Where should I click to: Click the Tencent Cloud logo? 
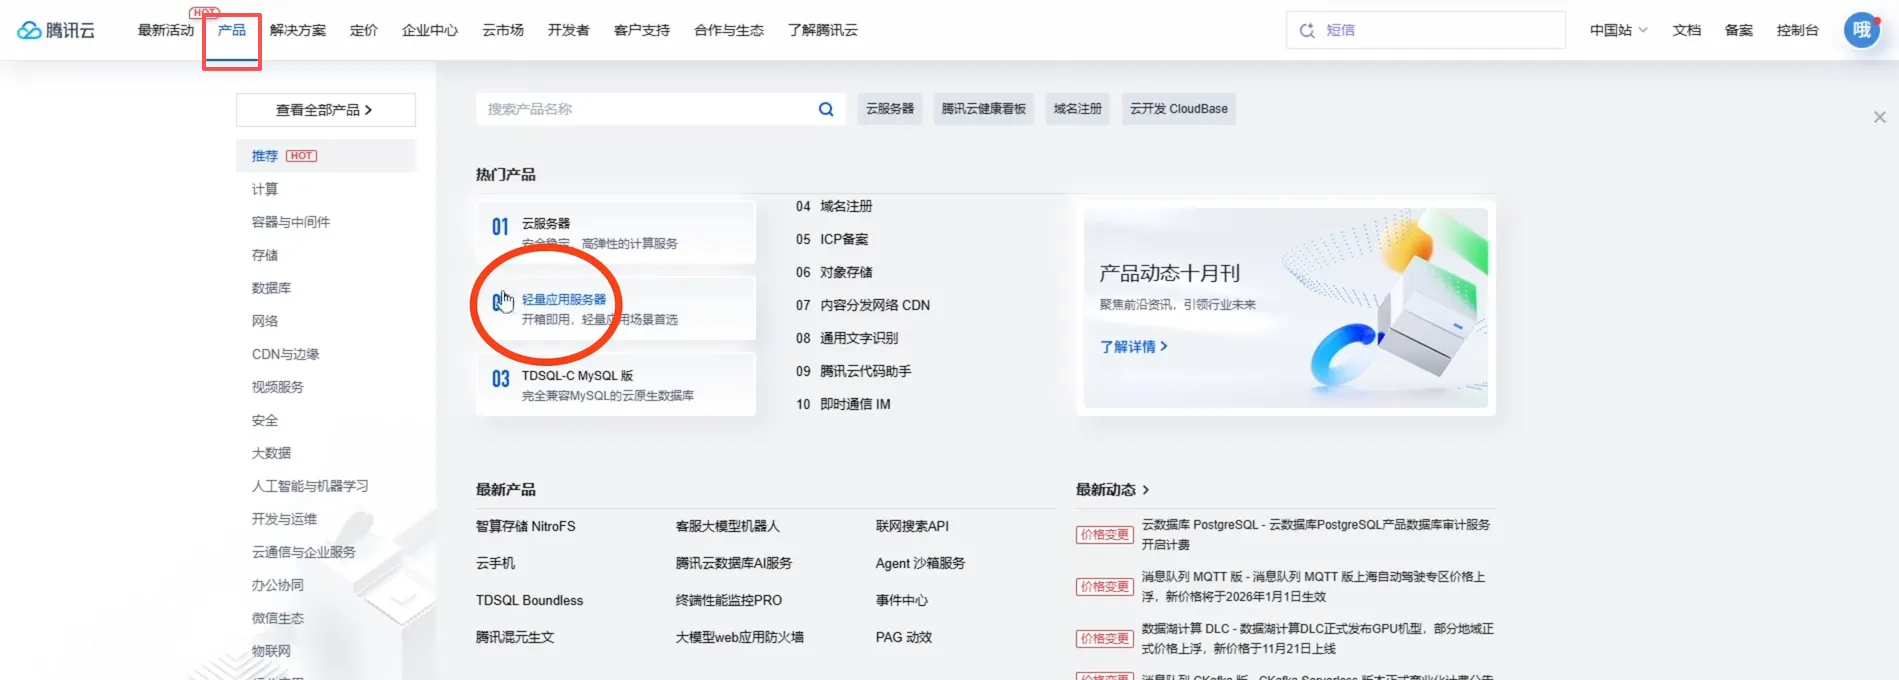pos(56,30)
